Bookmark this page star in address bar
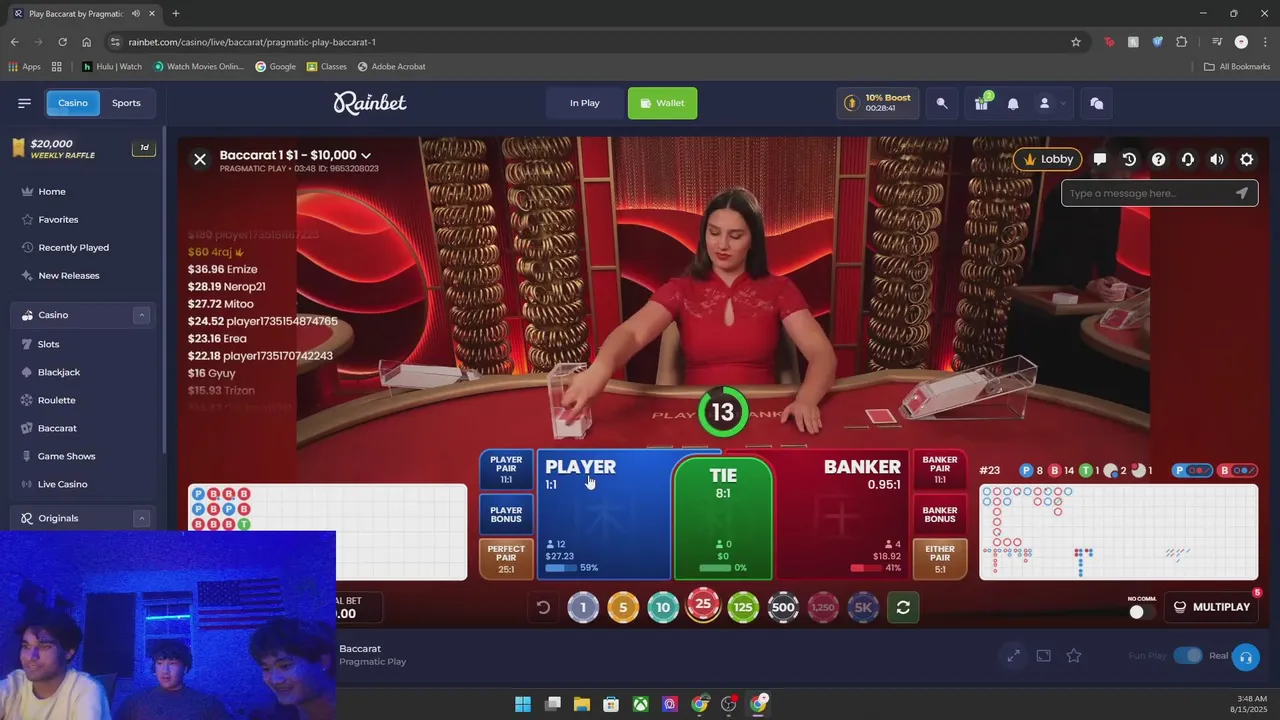Screen dimensions: 1280x720 1076,42
